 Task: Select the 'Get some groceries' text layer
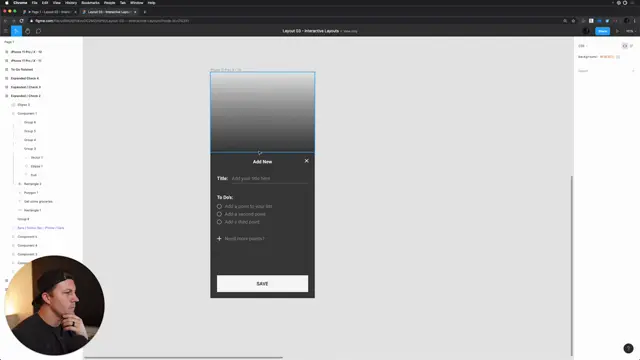point(38,202)
